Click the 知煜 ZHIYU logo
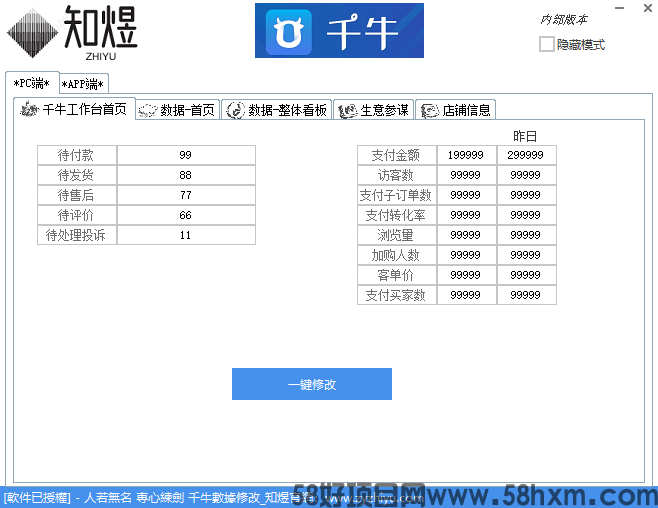 coord(72,33)
